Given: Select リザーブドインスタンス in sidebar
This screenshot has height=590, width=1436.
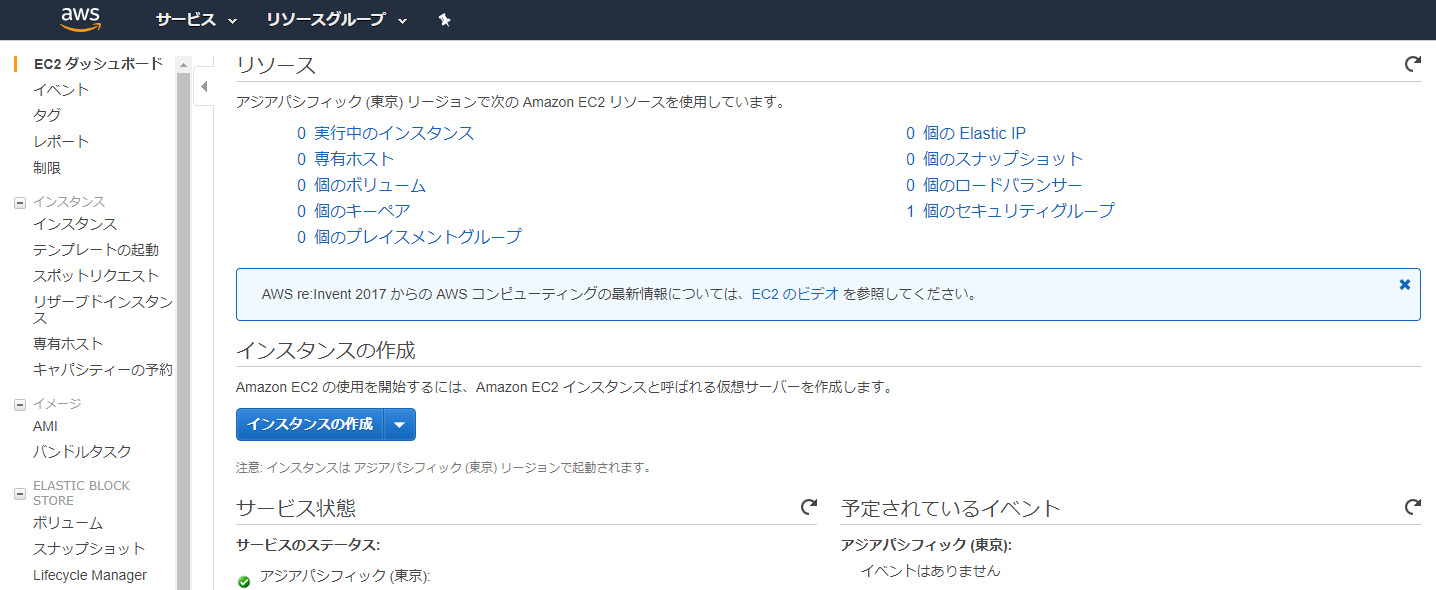Looking at the screenshot, I should tap(103, 310).
